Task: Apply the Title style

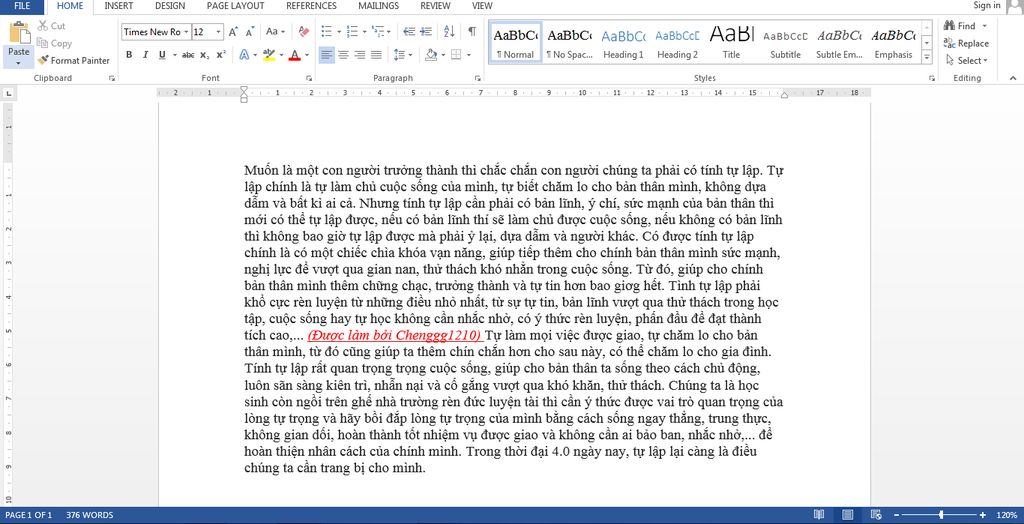Action: 731,42
